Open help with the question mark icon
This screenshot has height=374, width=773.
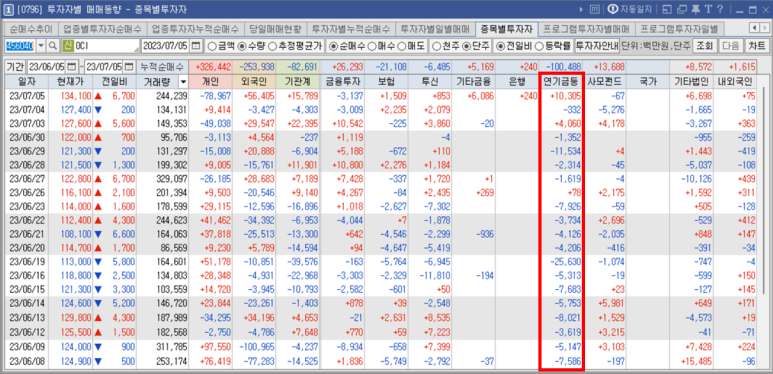720,9
